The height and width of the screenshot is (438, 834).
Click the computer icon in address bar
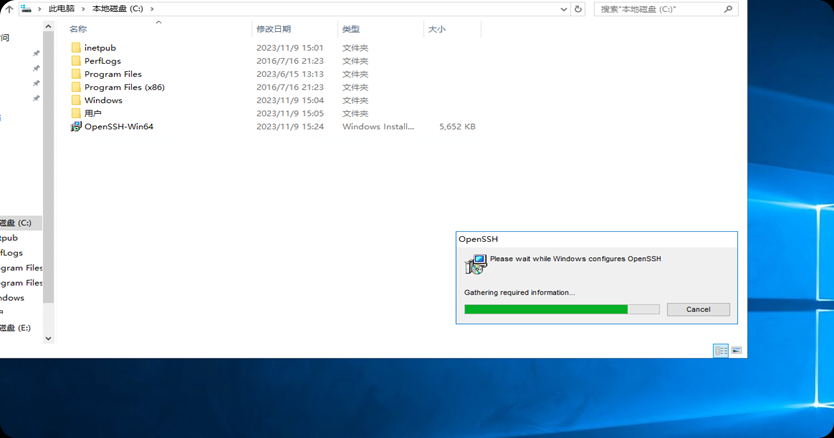(x=26, y=9)
